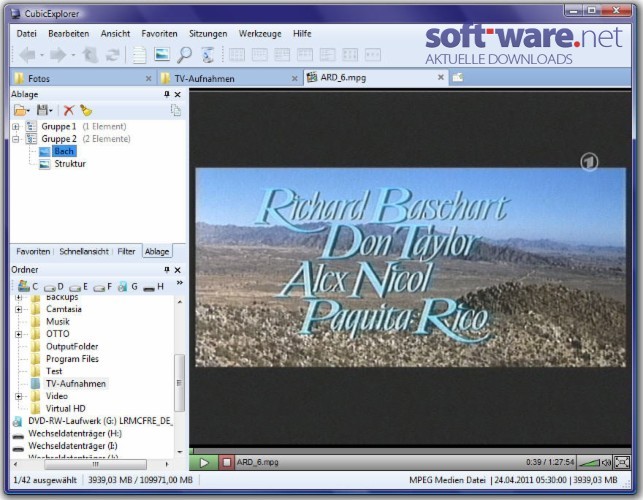Play the ARD_6.mpg video
643x500 pixels.
click(204, 463)
